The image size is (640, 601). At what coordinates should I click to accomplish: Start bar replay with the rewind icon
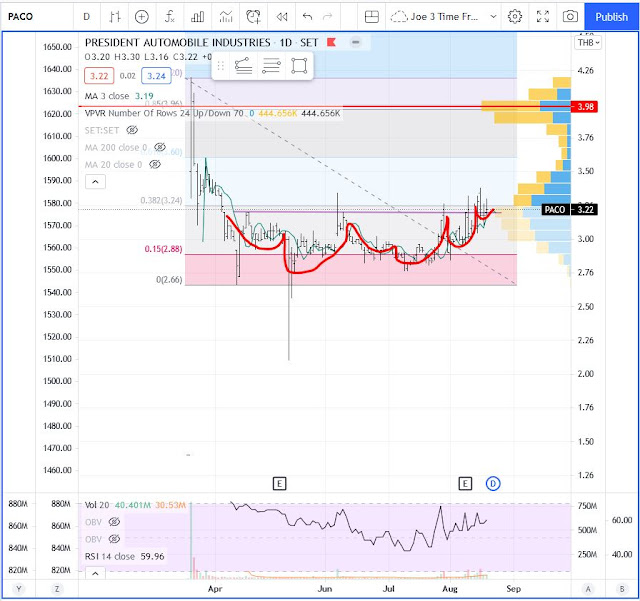282,17
